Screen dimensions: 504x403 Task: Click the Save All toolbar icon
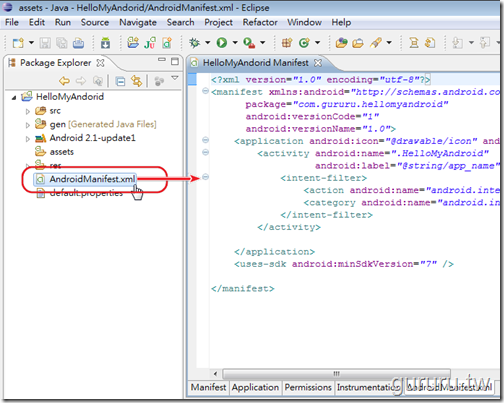pos(62,43)
